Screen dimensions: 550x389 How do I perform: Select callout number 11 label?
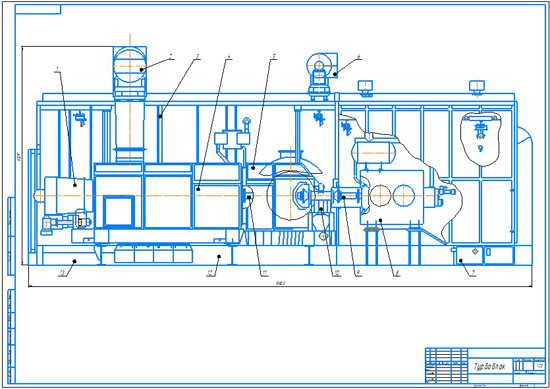click(264, 273)
